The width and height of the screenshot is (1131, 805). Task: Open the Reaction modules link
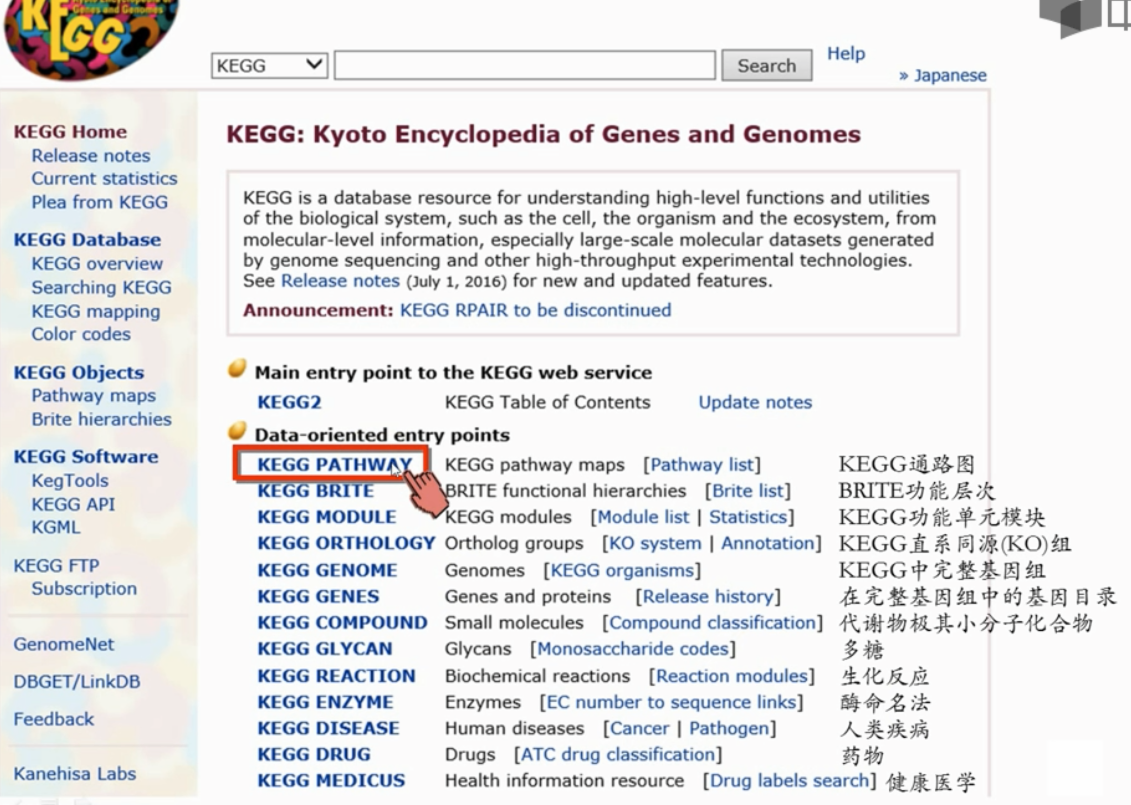731,676
